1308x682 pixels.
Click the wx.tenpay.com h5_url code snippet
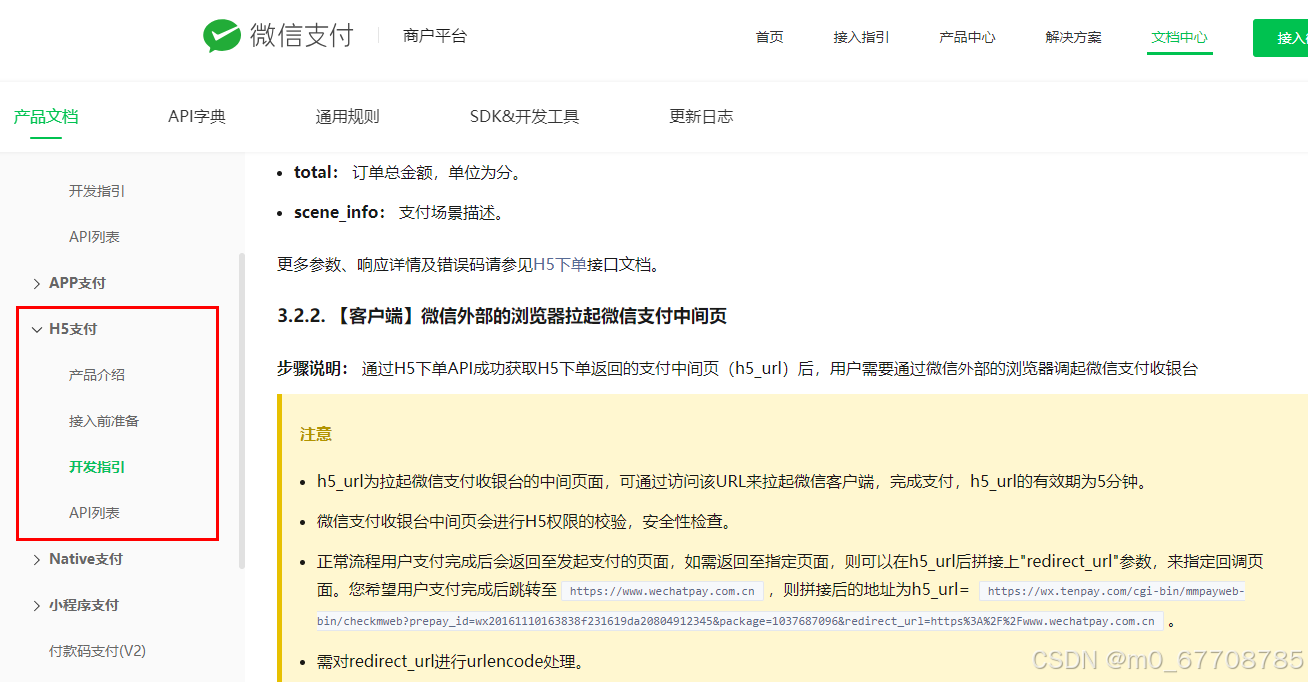(x=781, y=606)
